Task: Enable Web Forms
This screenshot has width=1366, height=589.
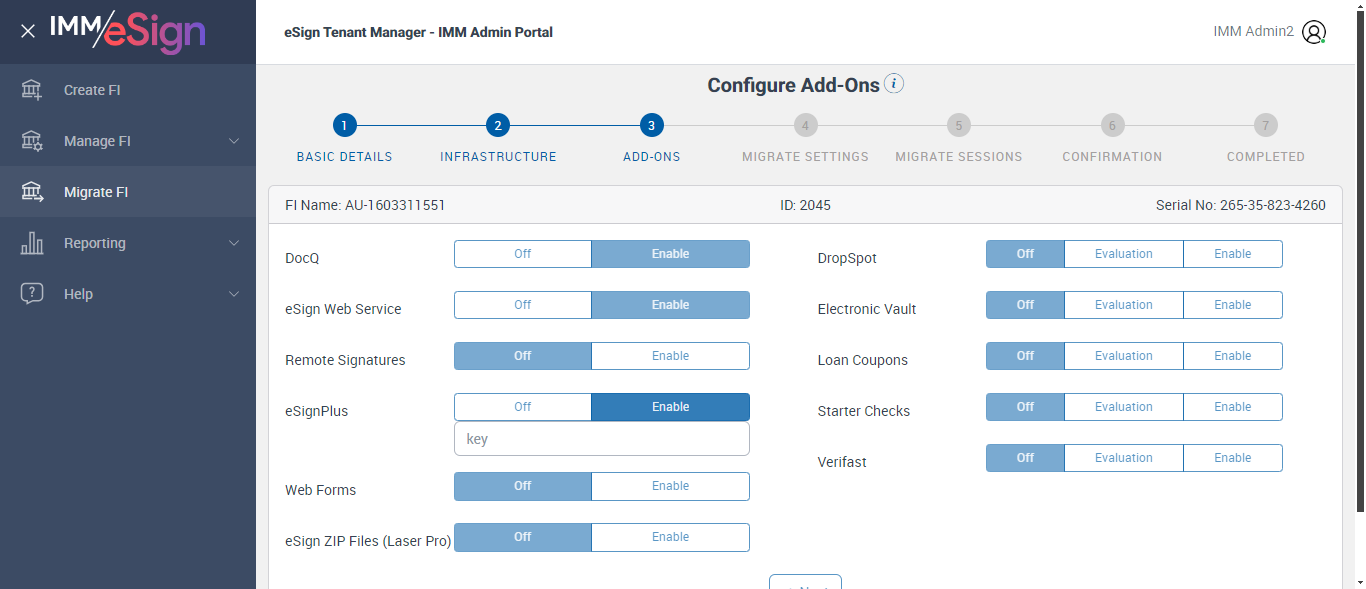Action: click(x=670, y=486)
